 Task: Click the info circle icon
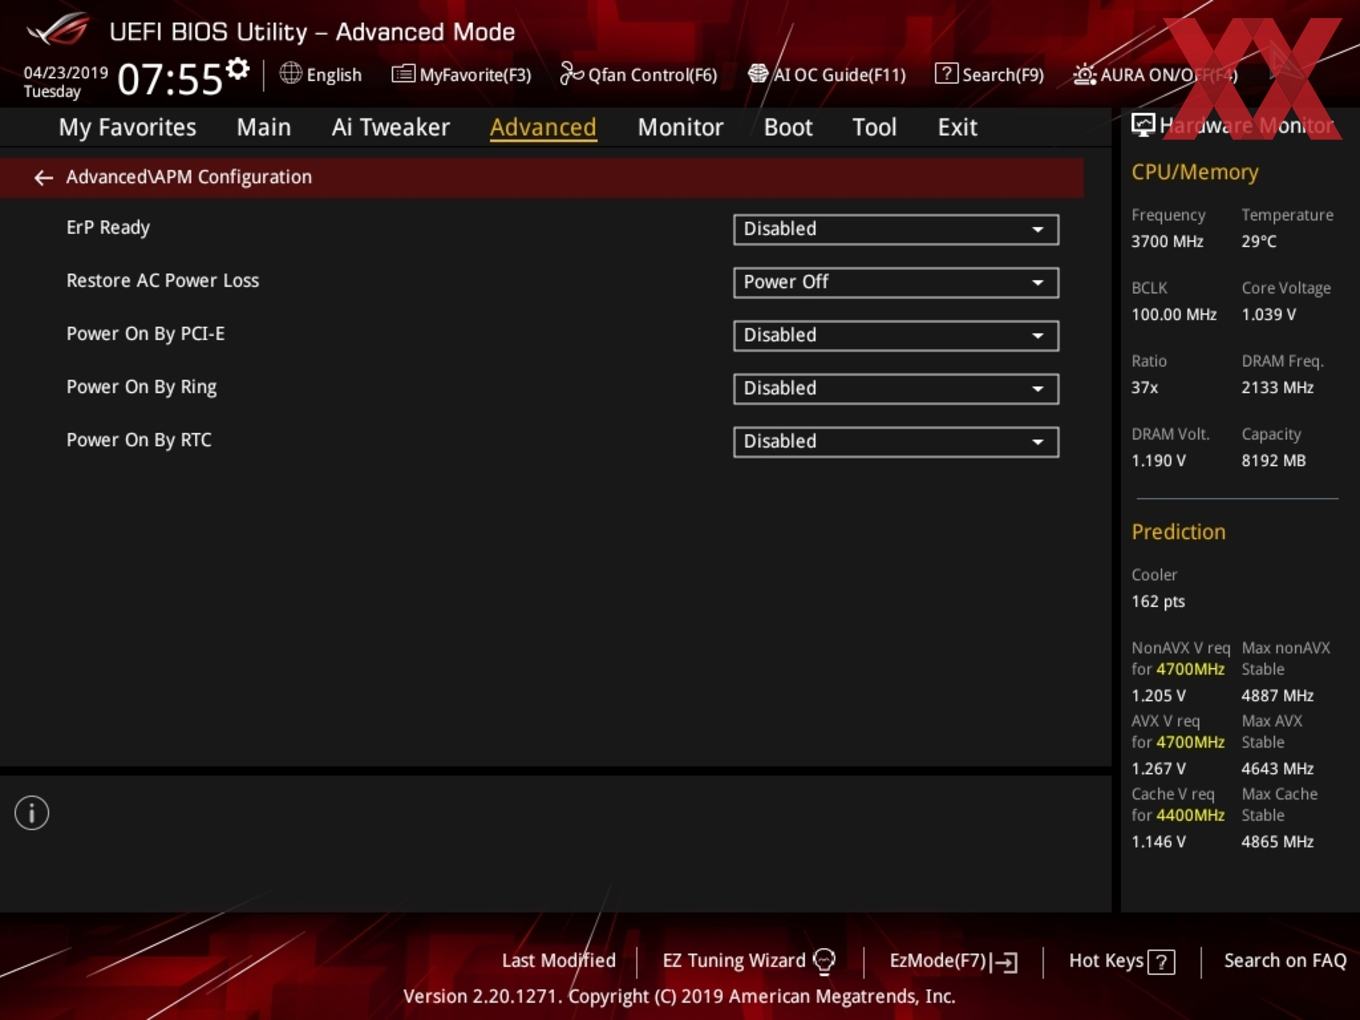point(32,813)
